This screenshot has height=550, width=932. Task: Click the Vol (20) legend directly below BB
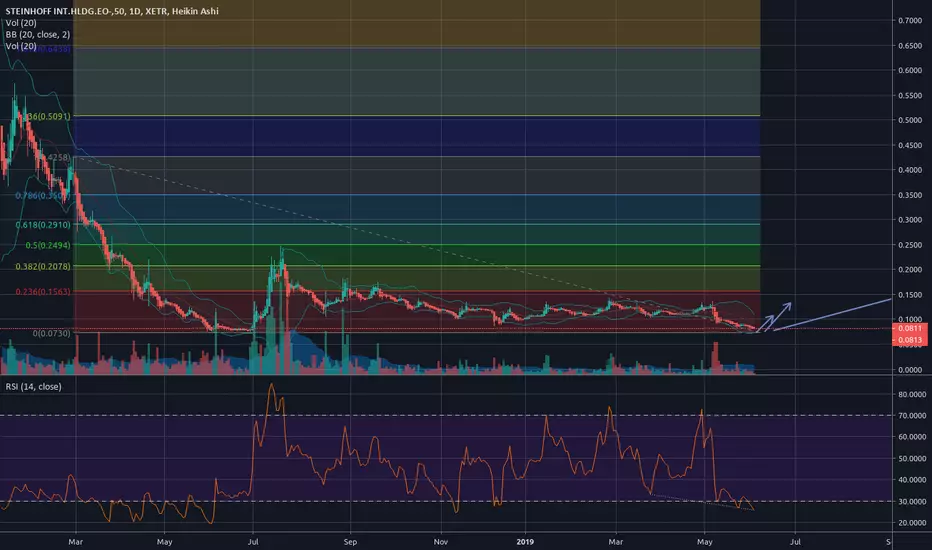click(x=21, y=46)
